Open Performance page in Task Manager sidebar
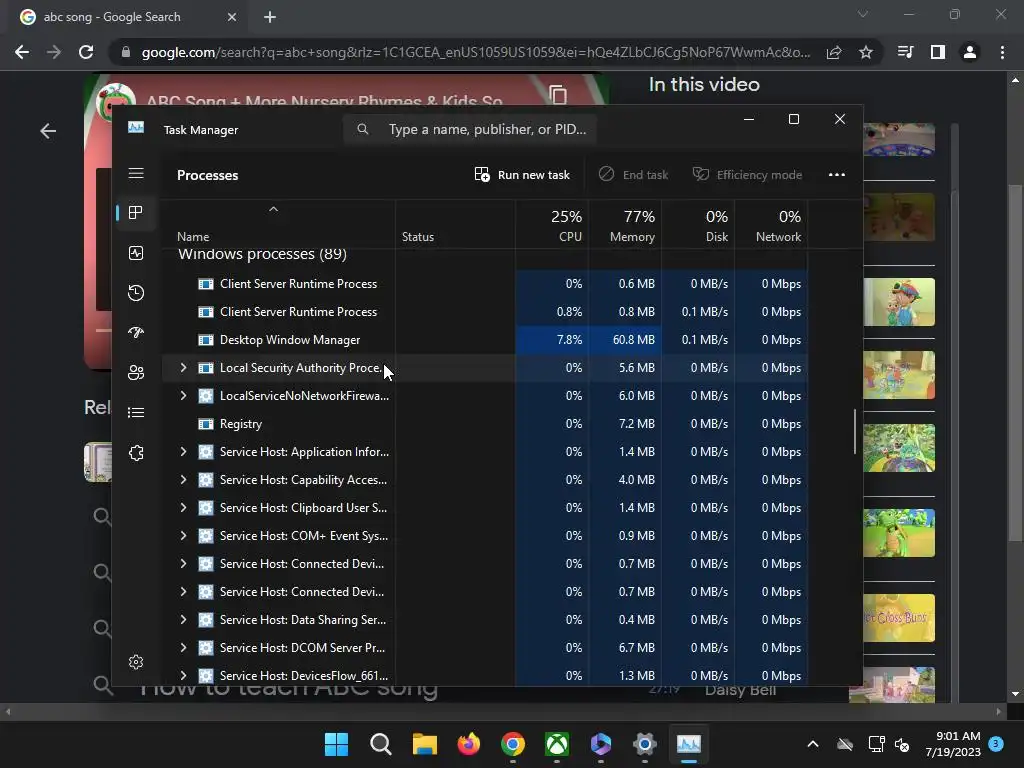 click(136, 253)
